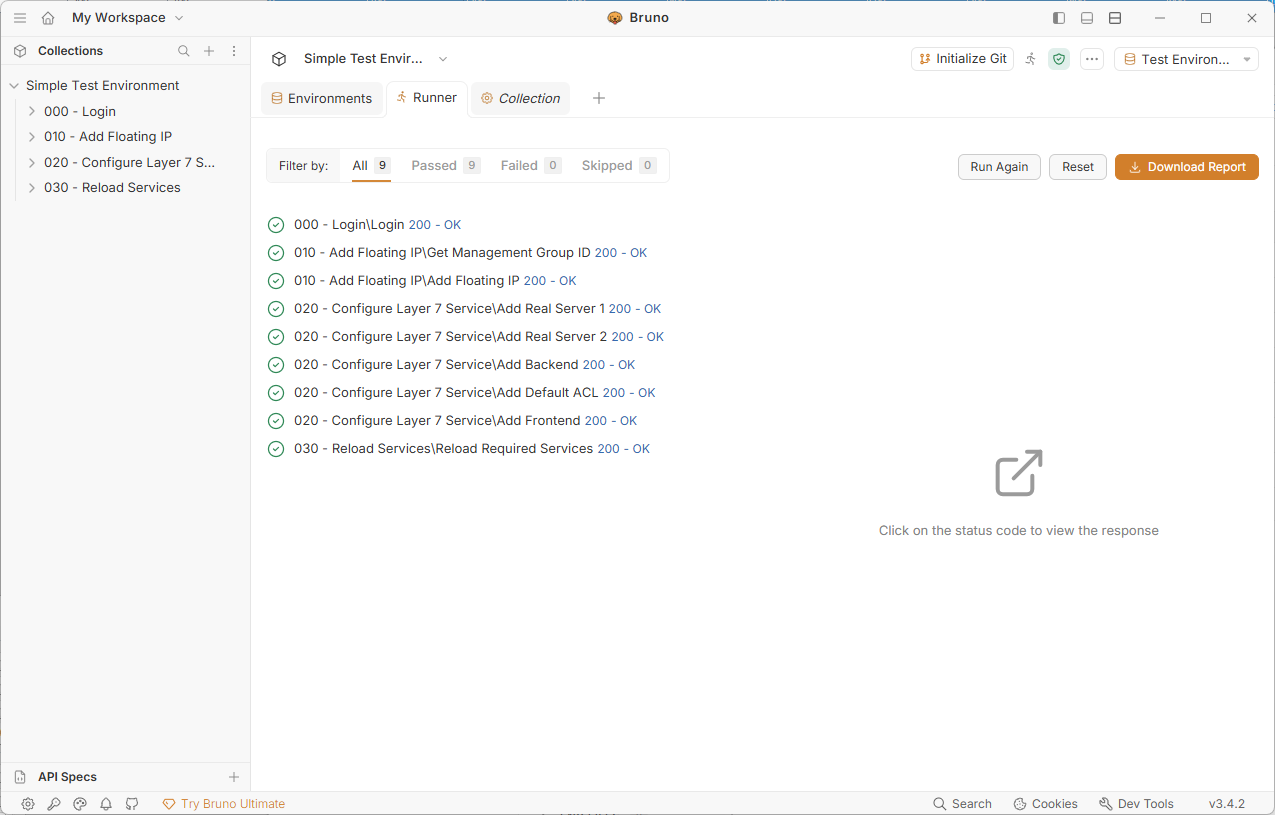Click the collection box icon beside title
Viewport: 1275px width, 815px height.
click(279, 59)
